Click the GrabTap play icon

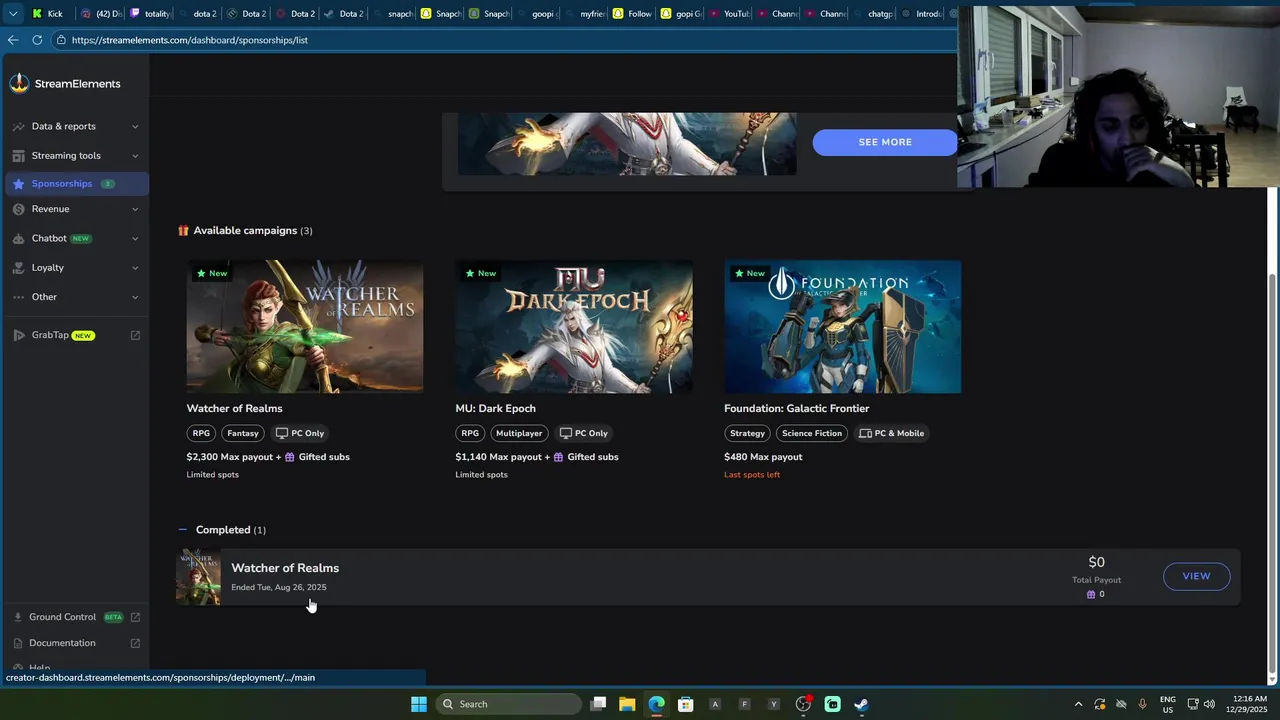(x=19, y=335)
